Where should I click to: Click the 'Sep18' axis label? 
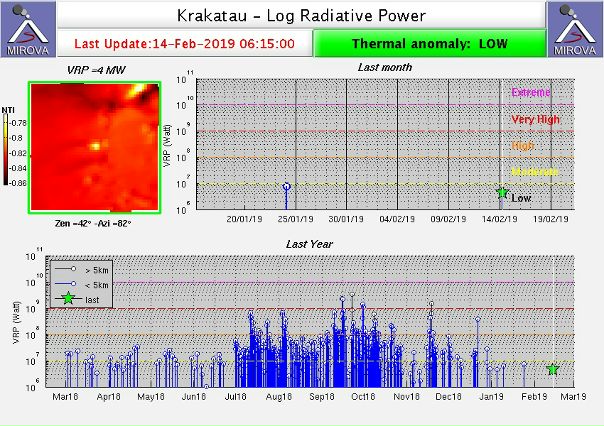point(322,397)
